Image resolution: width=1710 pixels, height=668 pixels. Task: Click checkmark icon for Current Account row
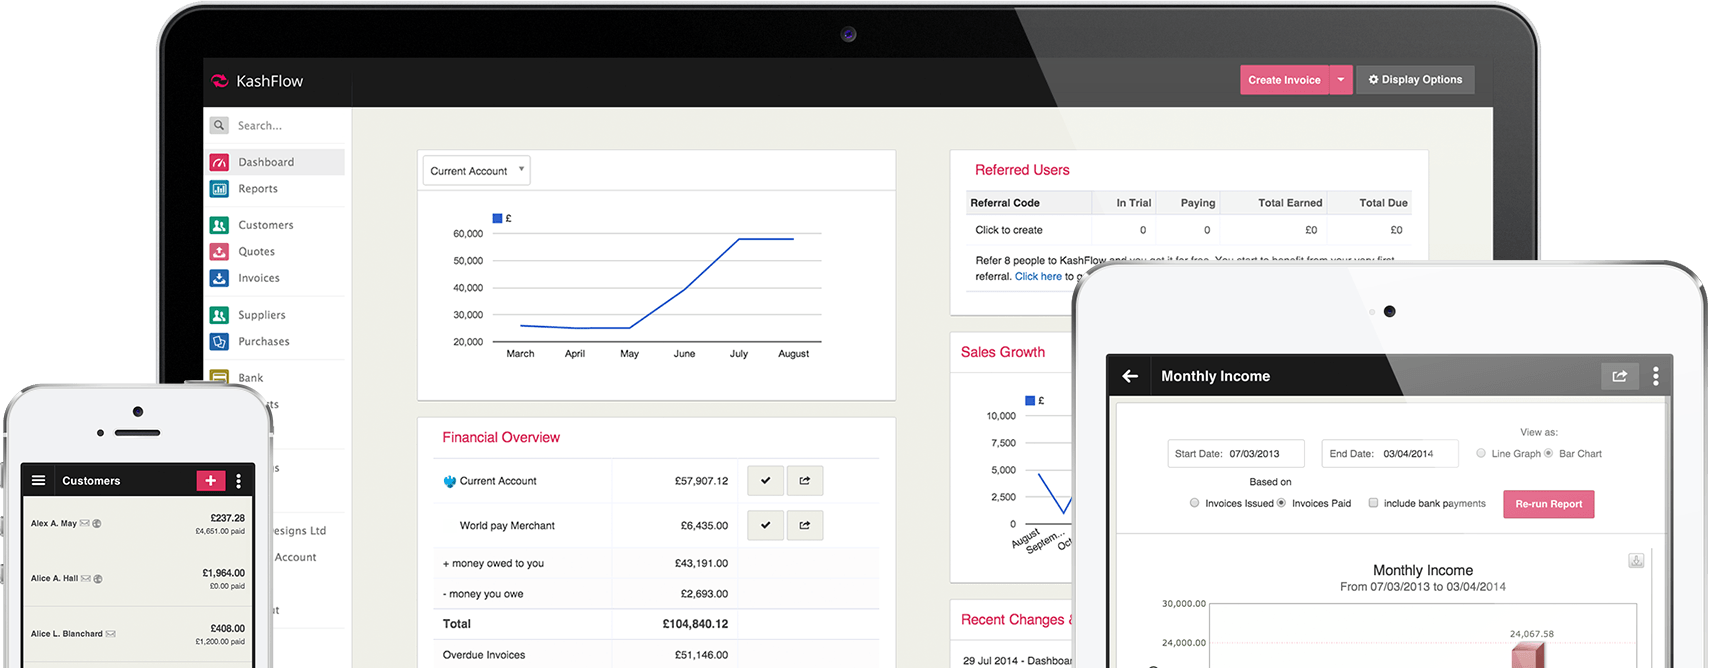pos(765,481)
